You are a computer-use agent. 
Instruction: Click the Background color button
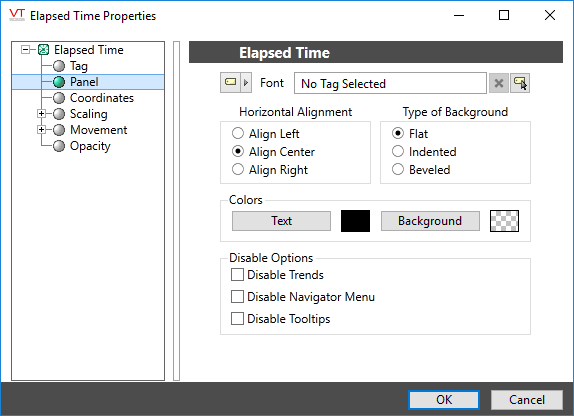click(430, 221)
